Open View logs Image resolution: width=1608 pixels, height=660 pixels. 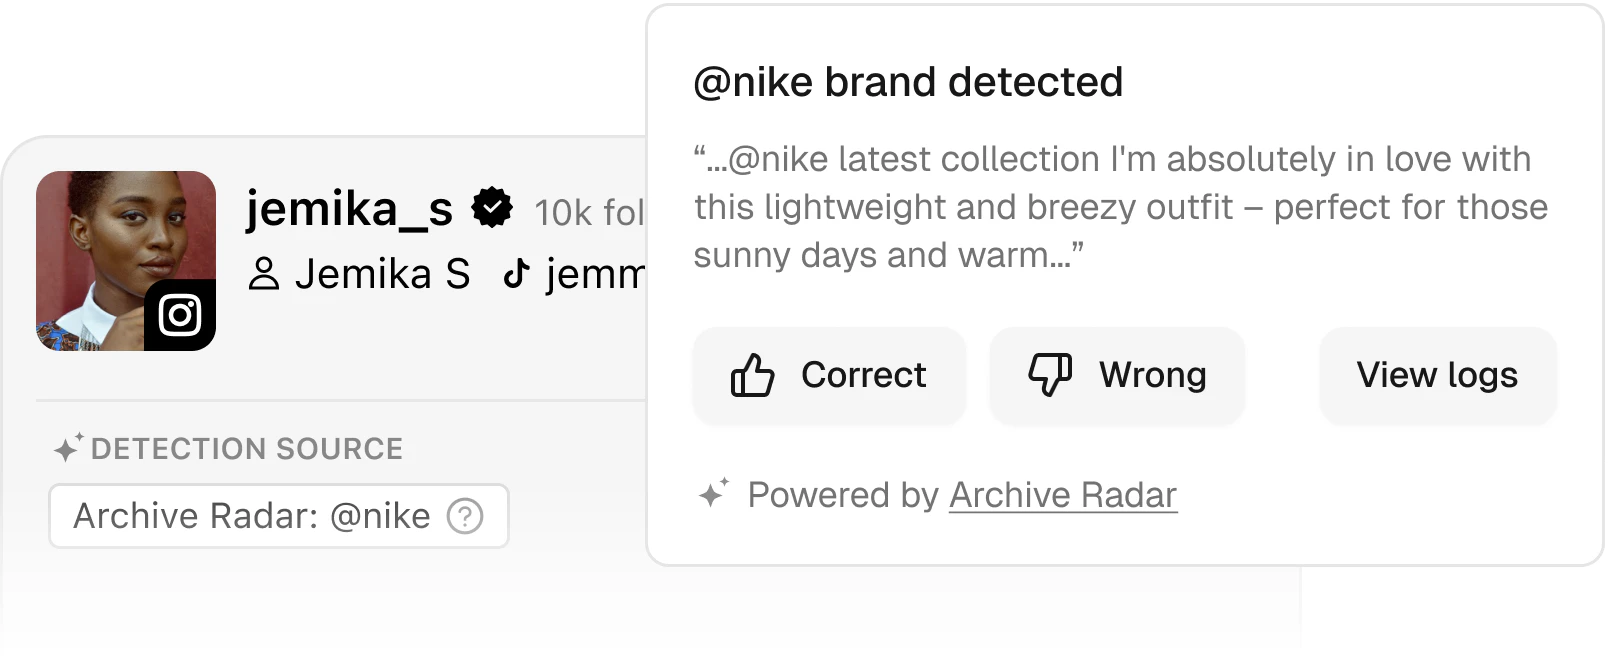click(x=1437, y=376)
